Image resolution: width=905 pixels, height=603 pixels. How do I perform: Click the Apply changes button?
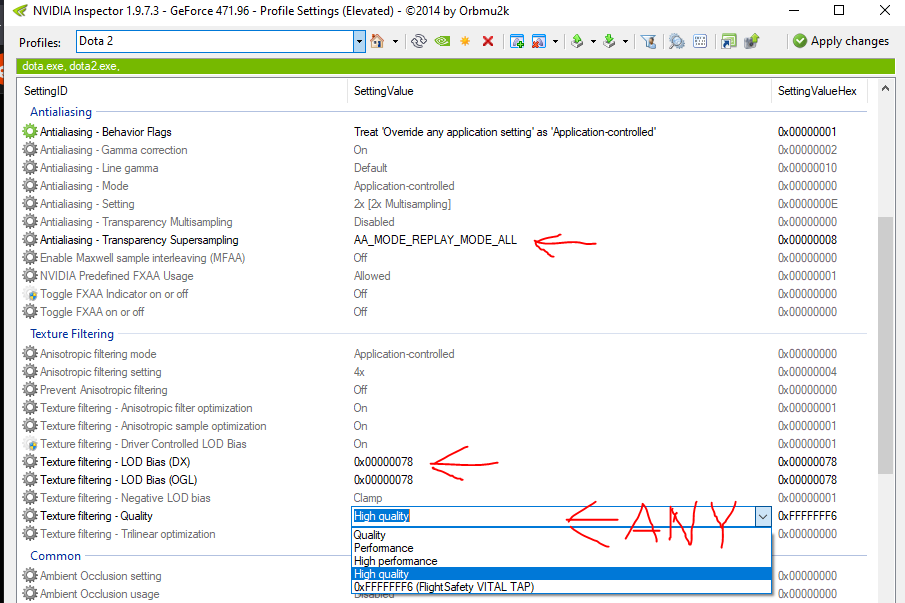[841, 41]
